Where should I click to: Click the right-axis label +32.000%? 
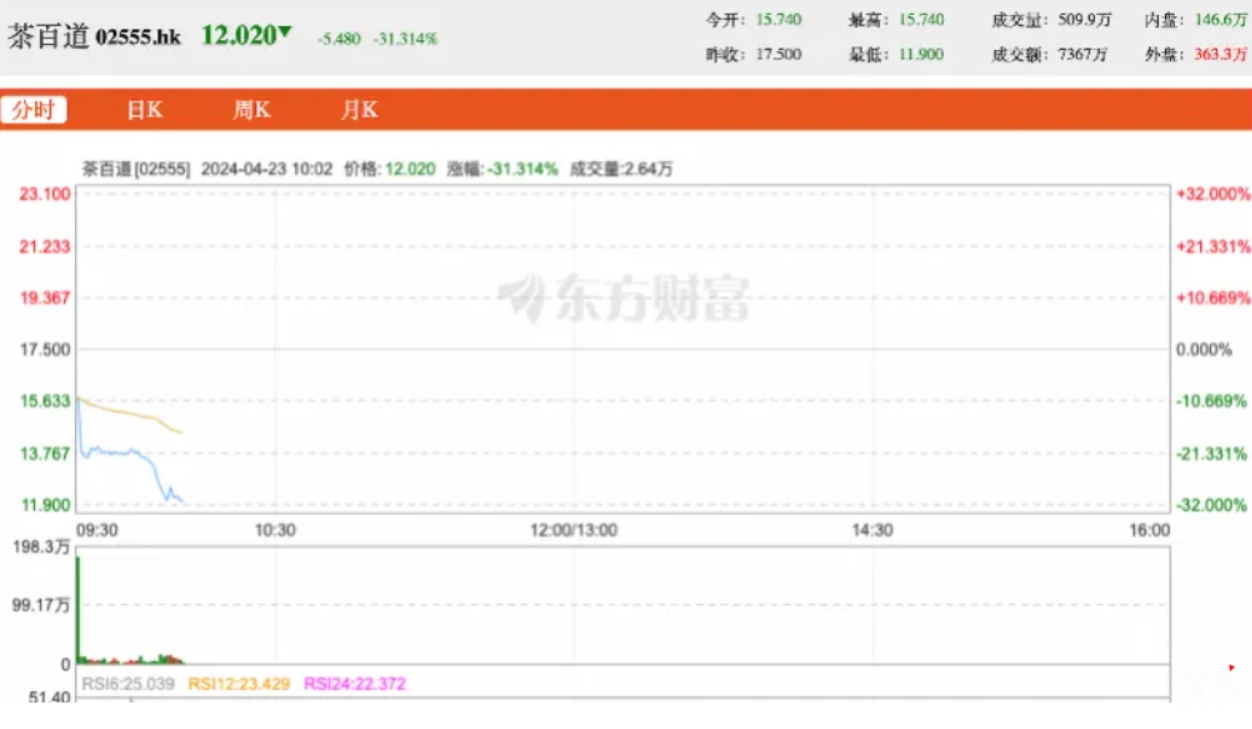(1213, 194)
